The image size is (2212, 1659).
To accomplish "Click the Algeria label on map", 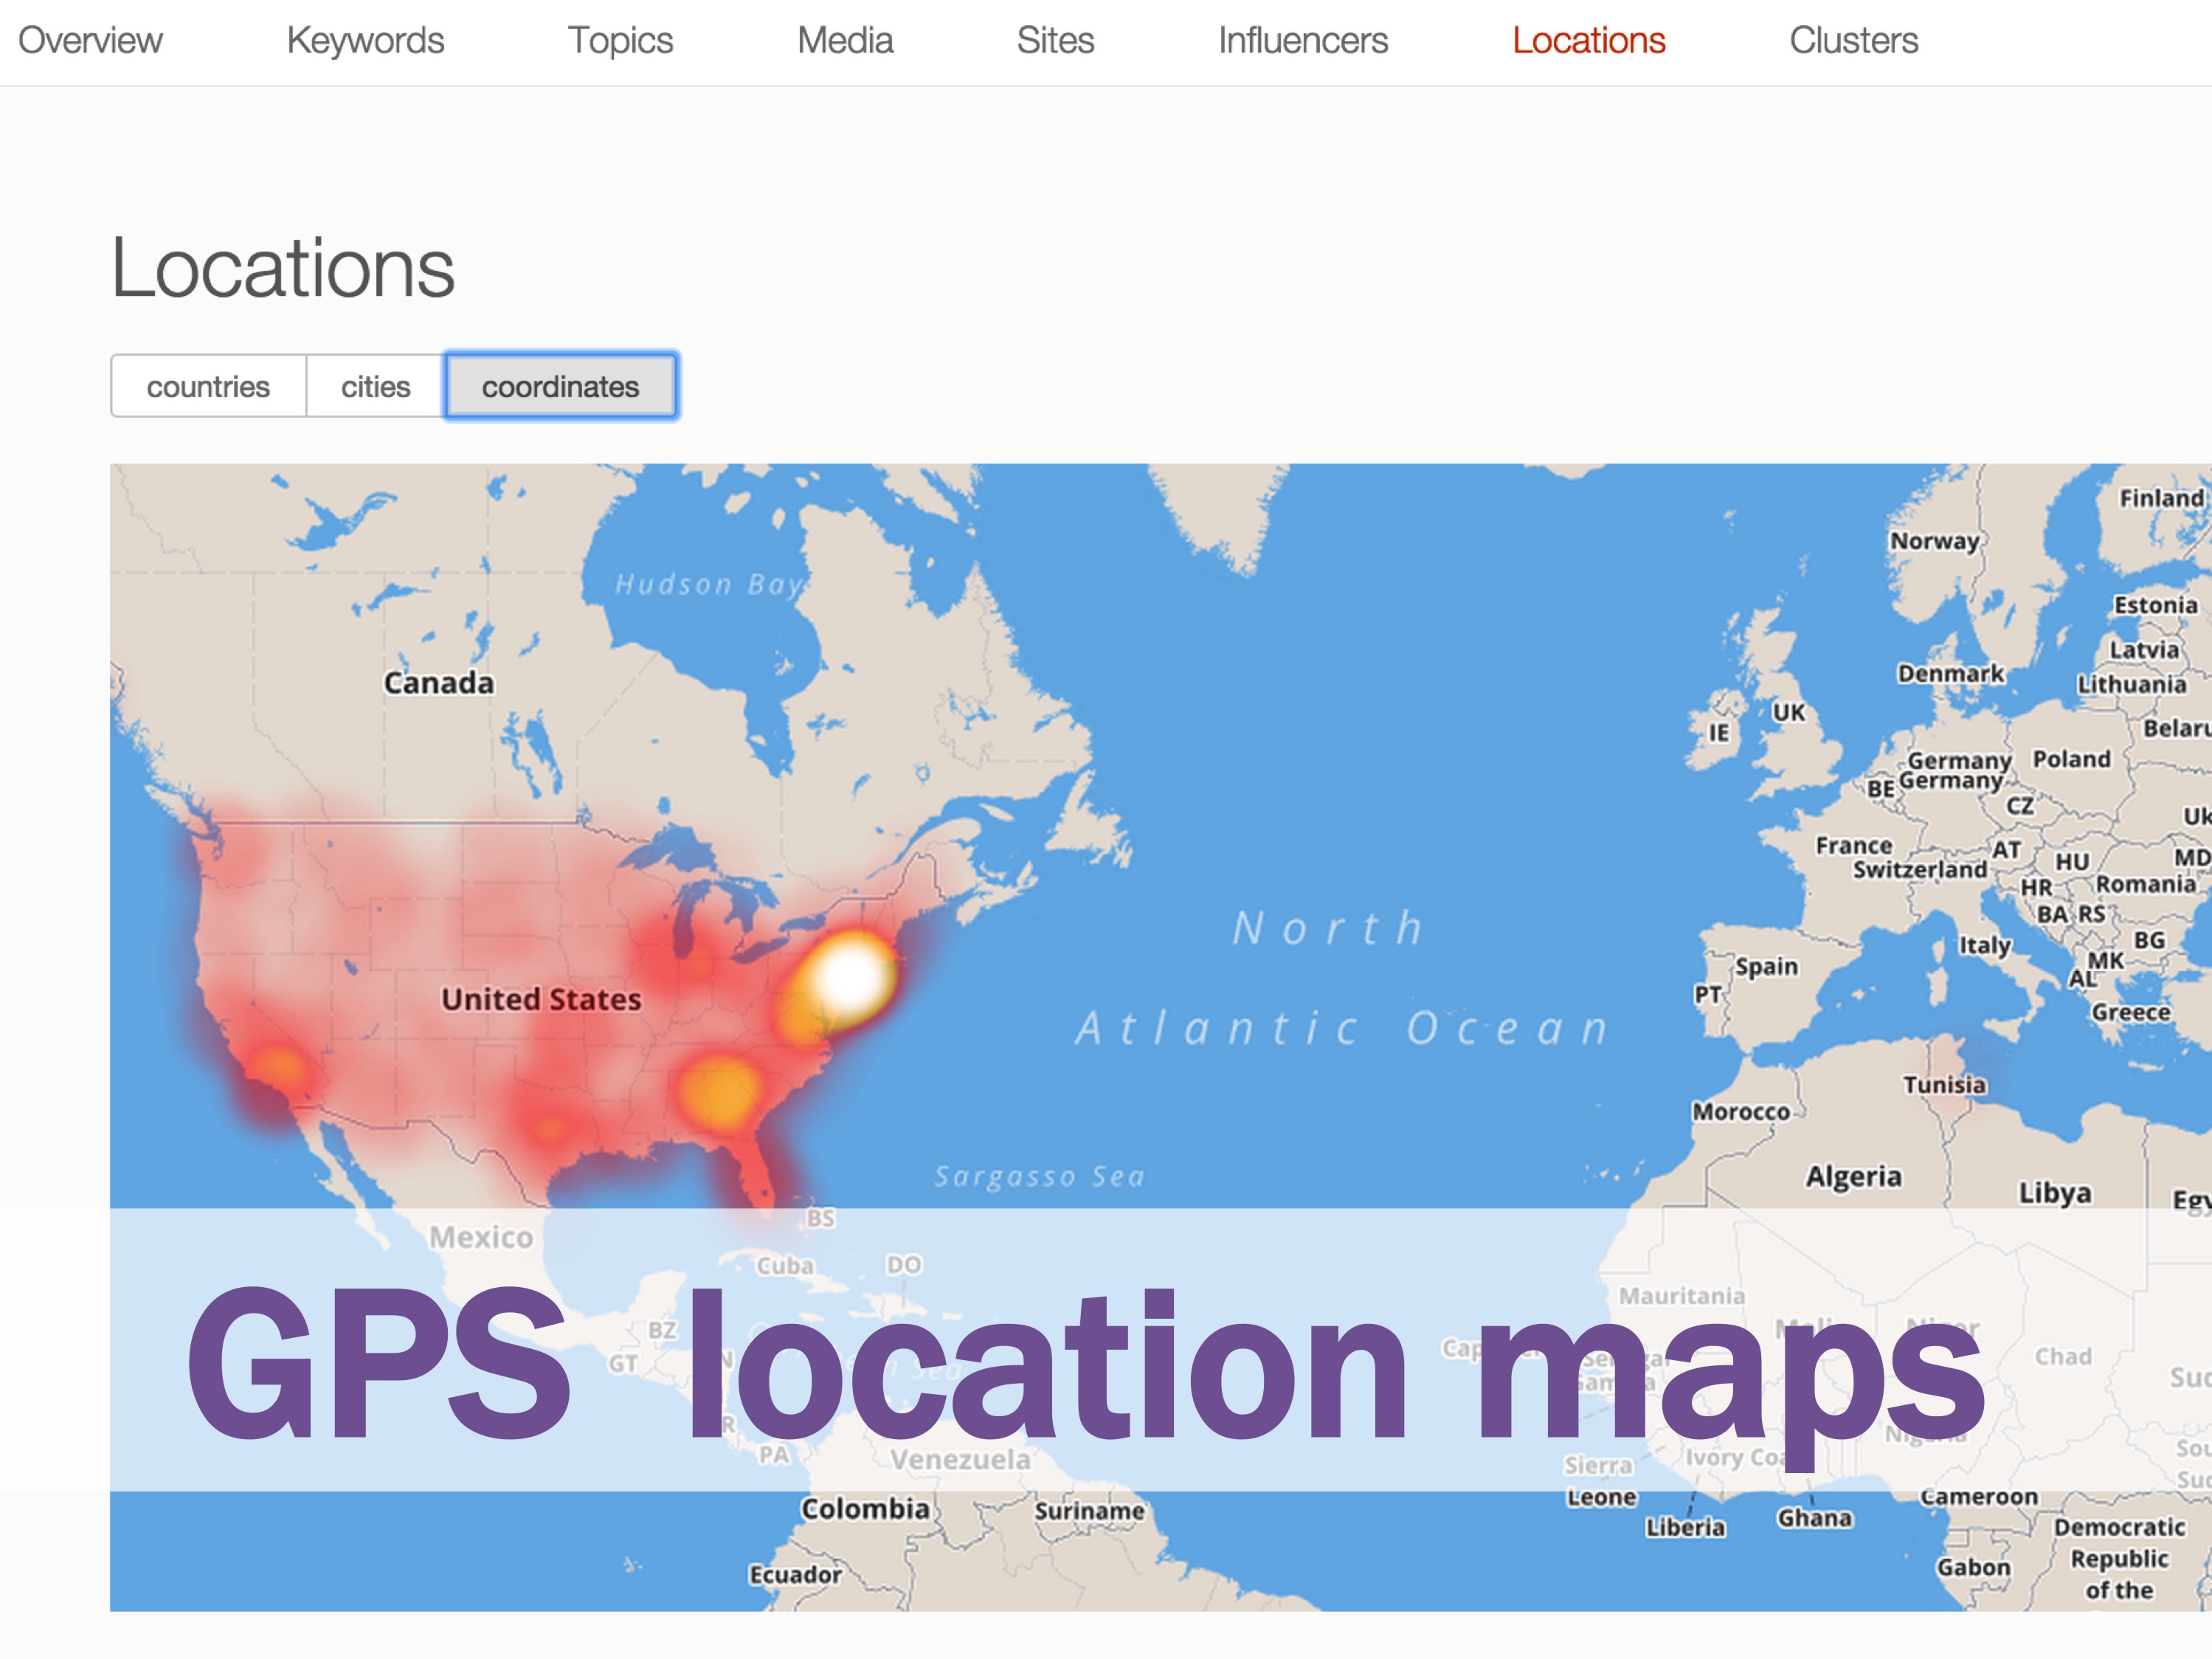I will pyautogui.click(x=1853, y=1176).
